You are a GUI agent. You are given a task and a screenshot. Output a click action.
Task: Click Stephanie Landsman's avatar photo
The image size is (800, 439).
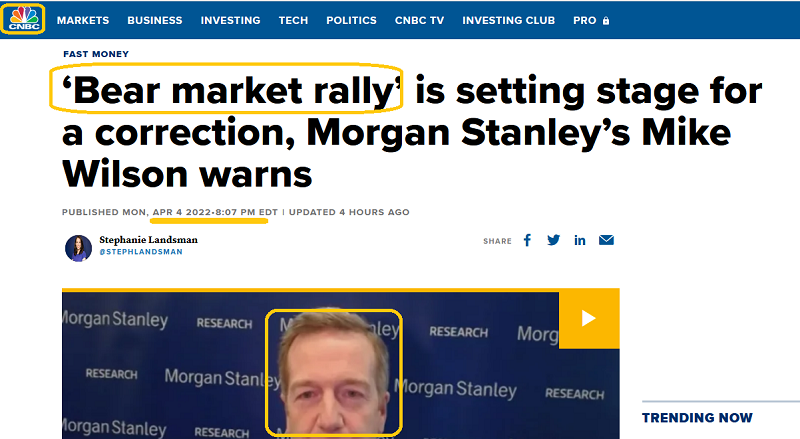(x=79, y=248)
